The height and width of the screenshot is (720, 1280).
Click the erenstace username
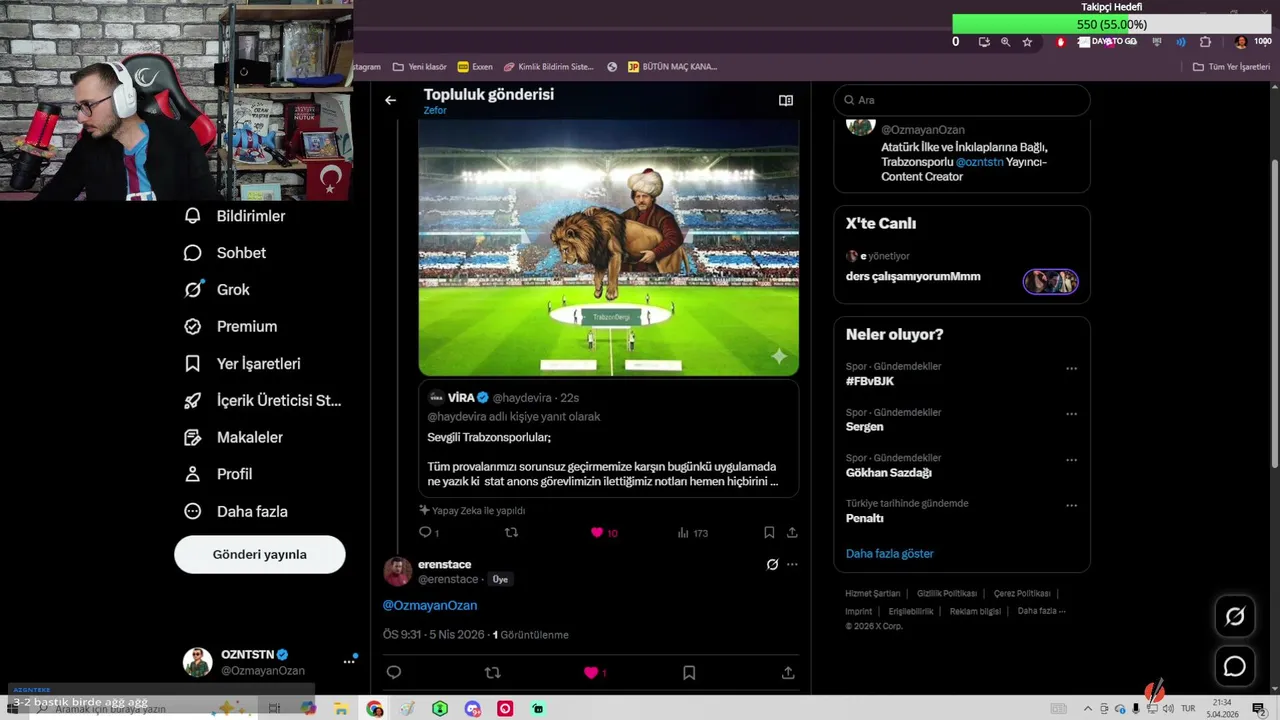444,564
